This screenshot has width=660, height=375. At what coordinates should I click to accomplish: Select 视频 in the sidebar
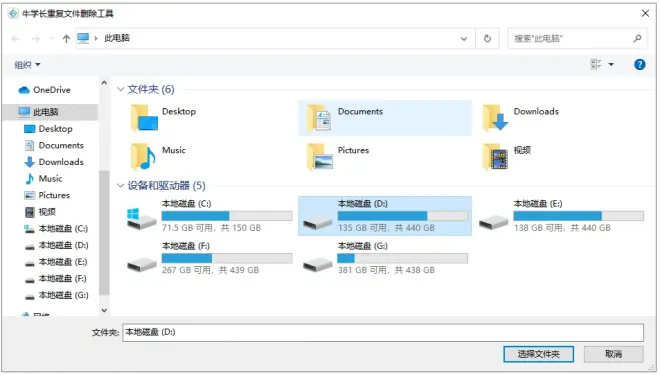[x=40, y=212]
